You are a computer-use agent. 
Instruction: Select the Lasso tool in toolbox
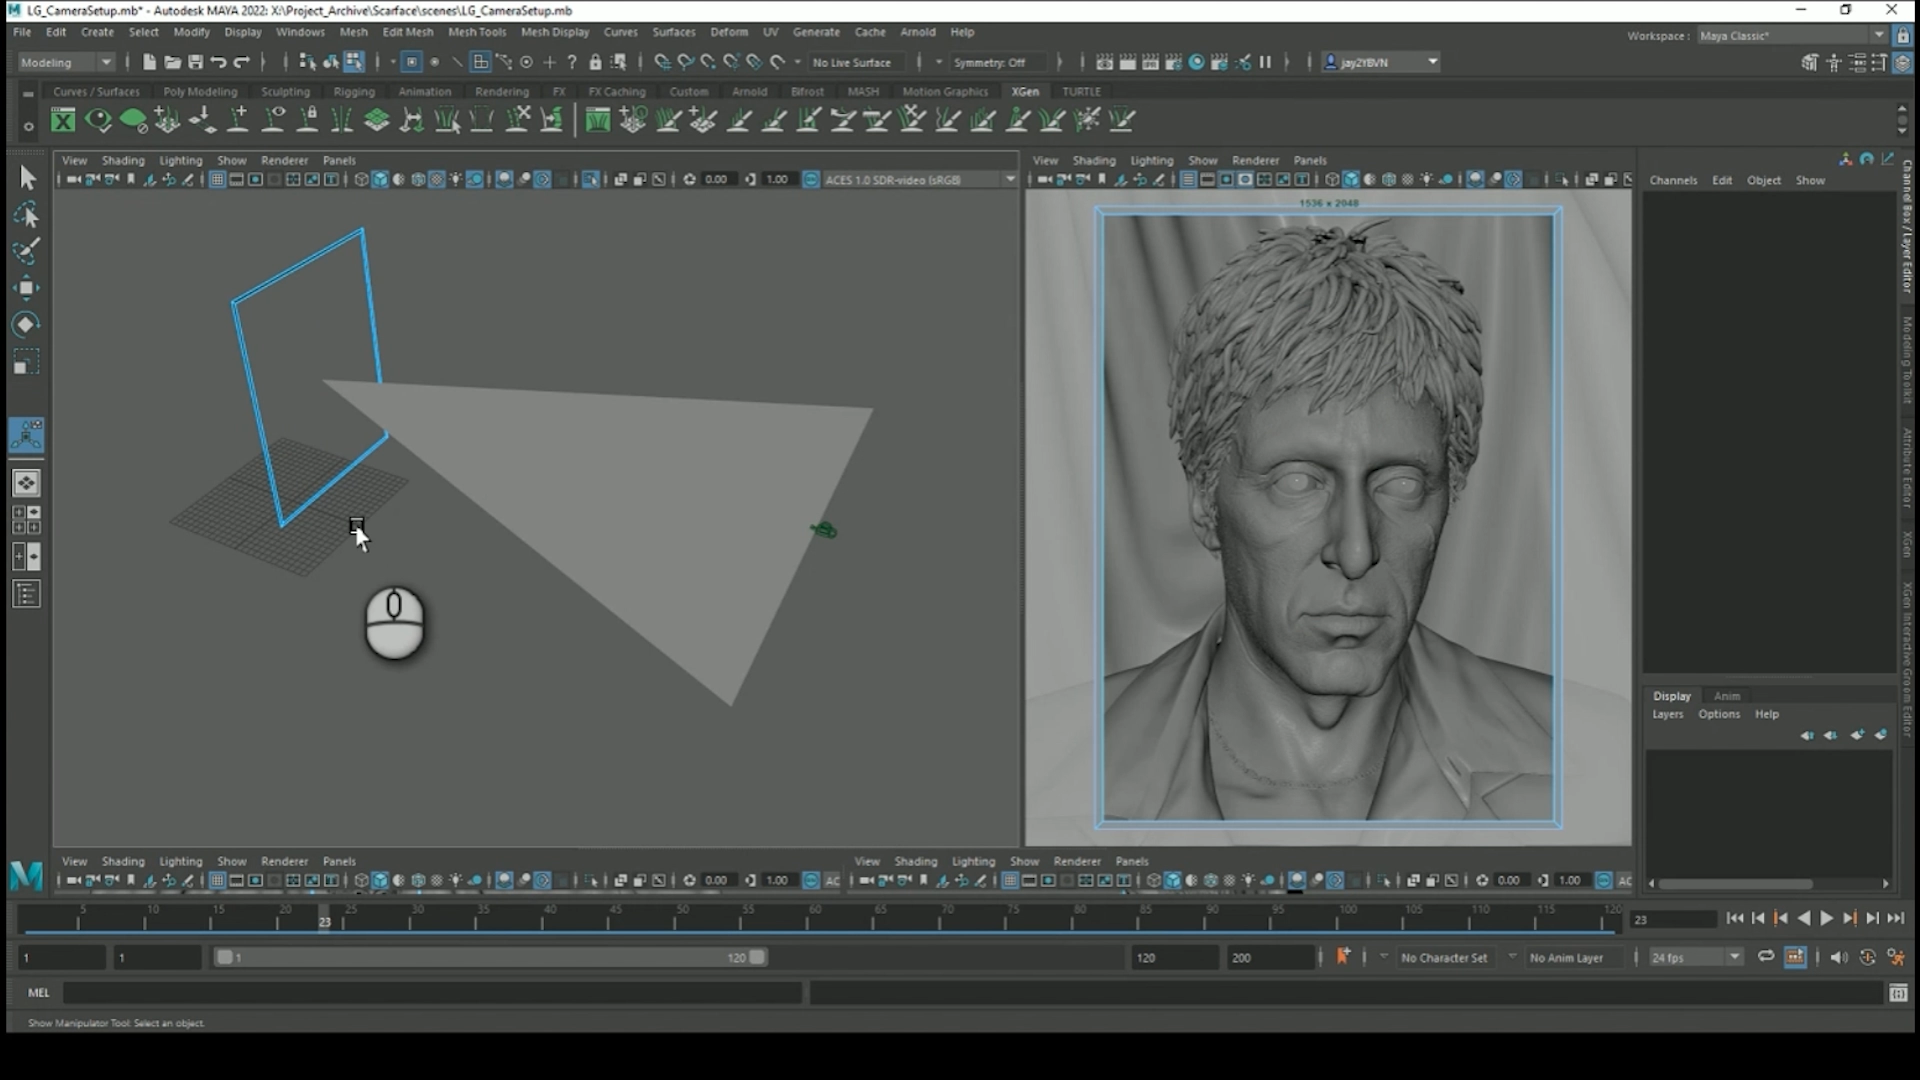[26, 215]
